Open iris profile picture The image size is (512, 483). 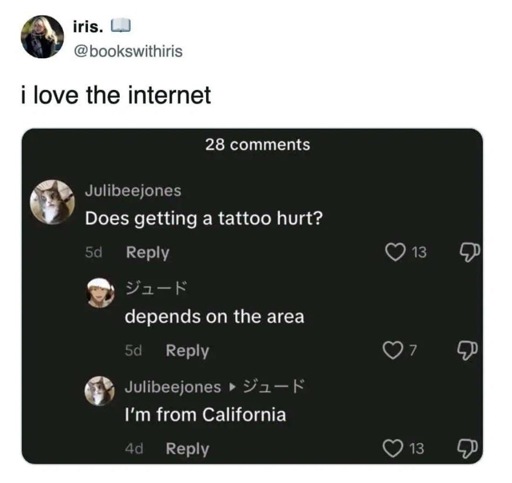[x=42, y=37]
